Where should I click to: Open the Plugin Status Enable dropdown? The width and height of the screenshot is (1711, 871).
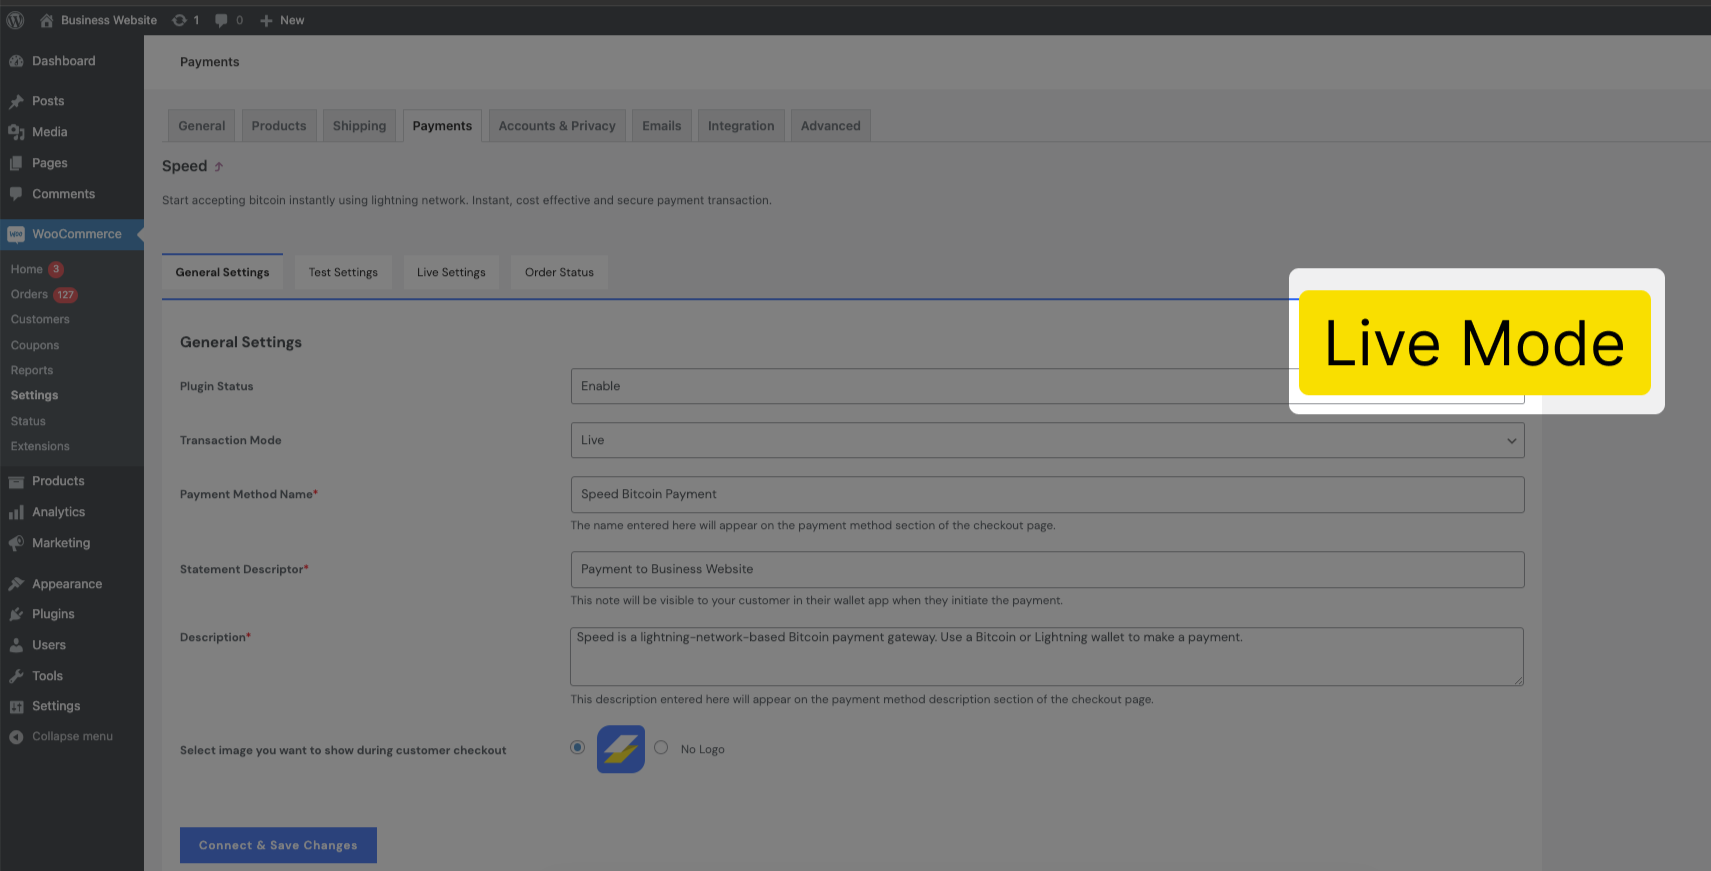tap(1047, 386)
